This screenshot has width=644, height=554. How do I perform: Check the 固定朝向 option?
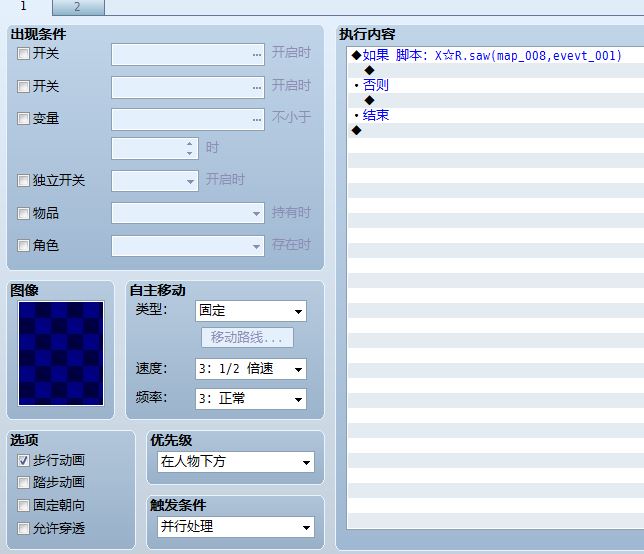coord(23,505)
